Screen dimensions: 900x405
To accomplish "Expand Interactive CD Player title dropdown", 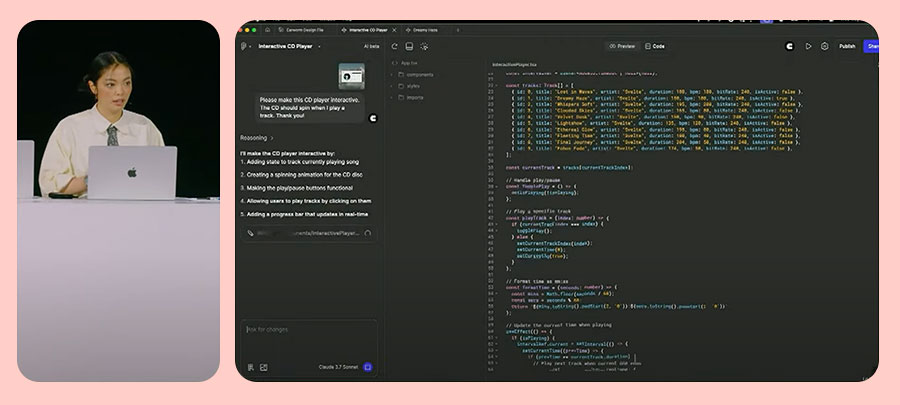I will (319, 46).
